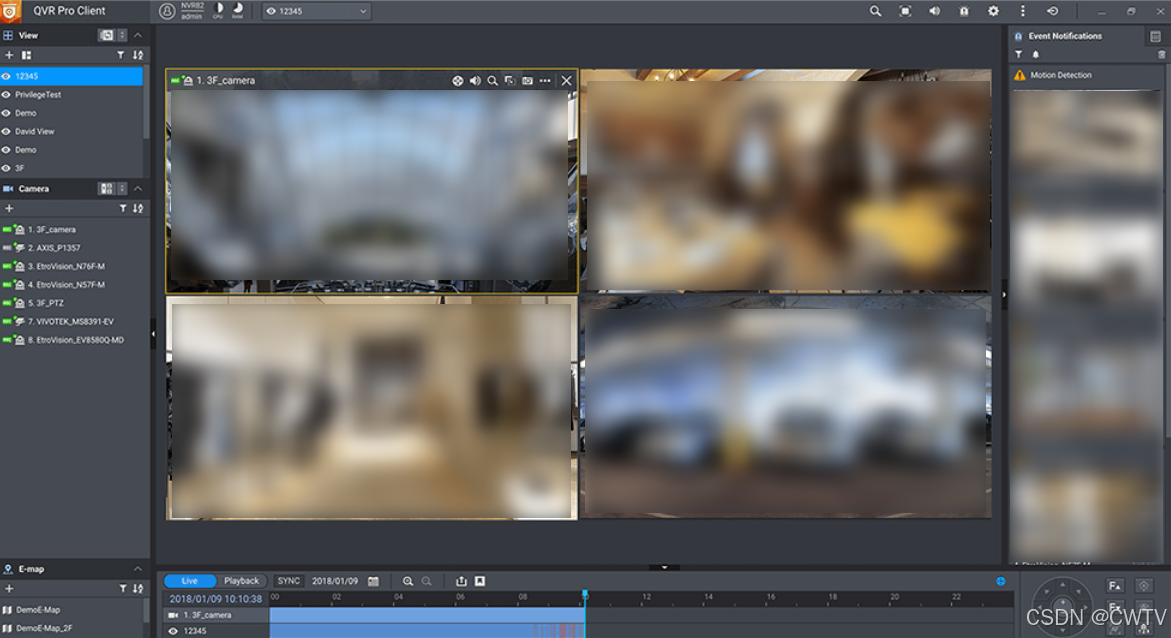Zoom in the timeline
The image size is (1171, 638).
point(408,581)
